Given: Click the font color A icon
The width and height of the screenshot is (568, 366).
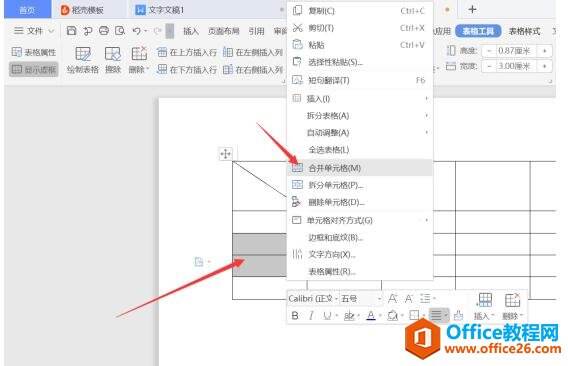Looking at the screenshot, I should click(371, 316).
